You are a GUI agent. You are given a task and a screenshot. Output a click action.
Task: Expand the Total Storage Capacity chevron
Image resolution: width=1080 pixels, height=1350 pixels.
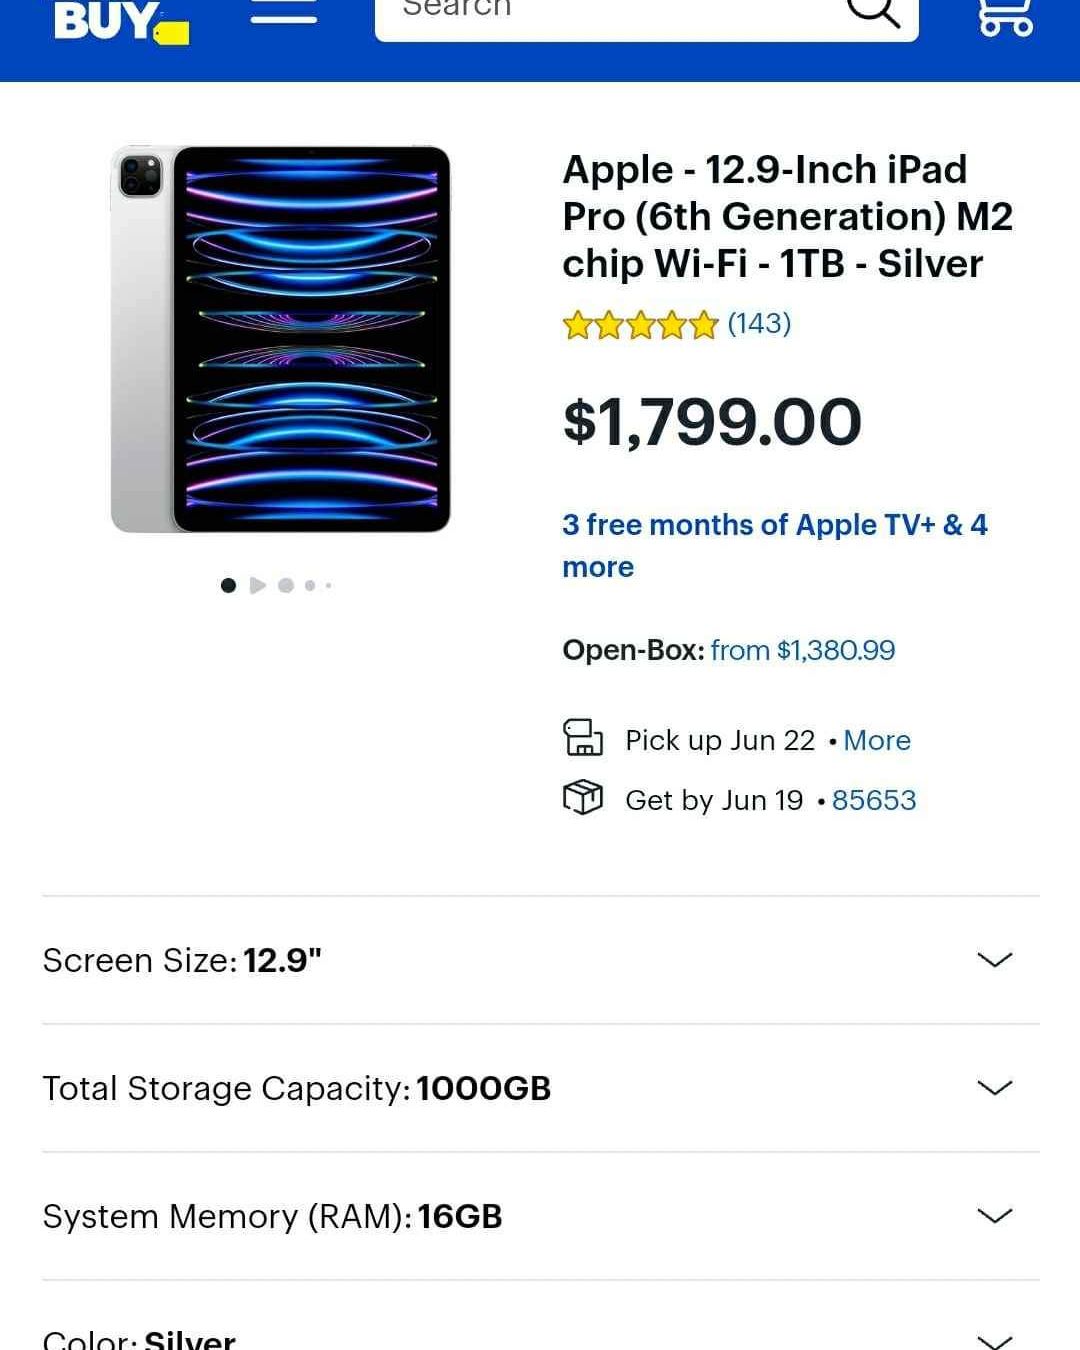point(994,1088)
